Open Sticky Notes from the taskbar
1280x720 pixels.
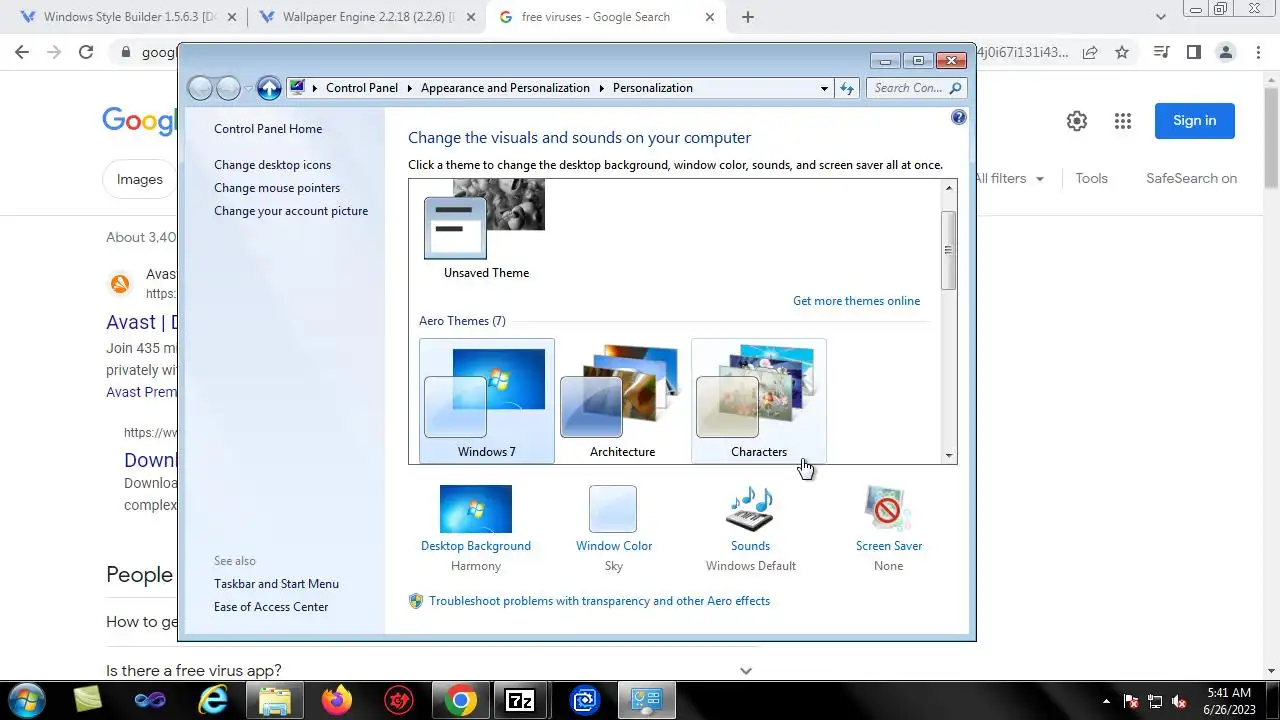88,700
